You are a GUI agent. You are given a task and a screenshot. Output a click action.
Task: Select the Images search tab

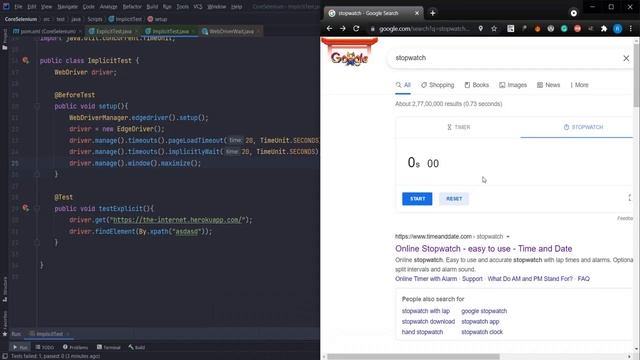tap(513, 85)
